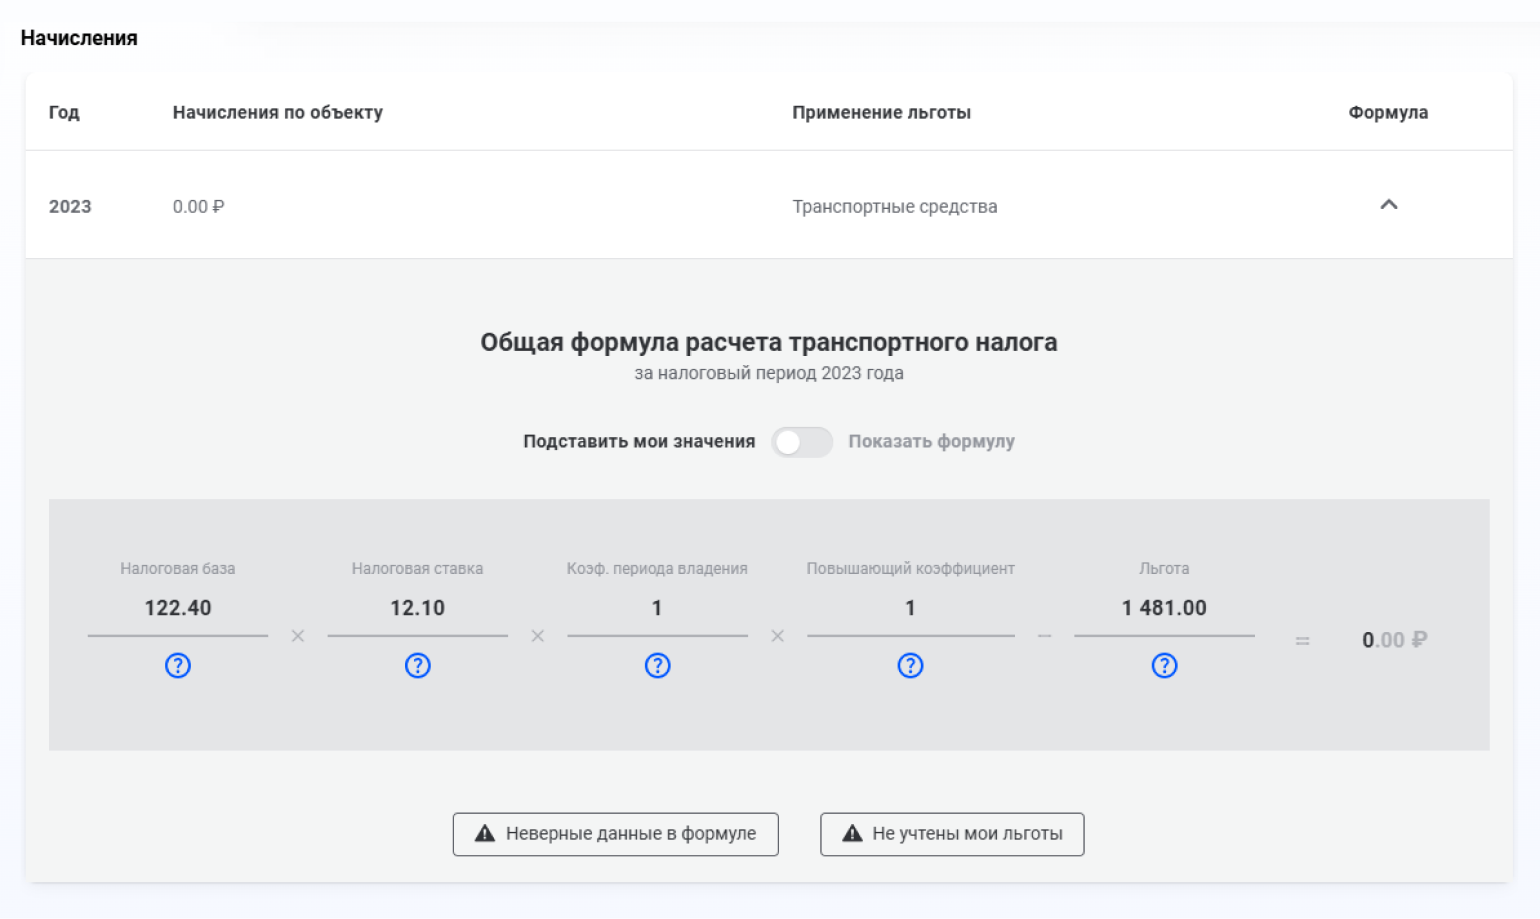1540x919 pixels.
Task: Click Неверные данные в формуле button
Action: (x=616, y=834)
